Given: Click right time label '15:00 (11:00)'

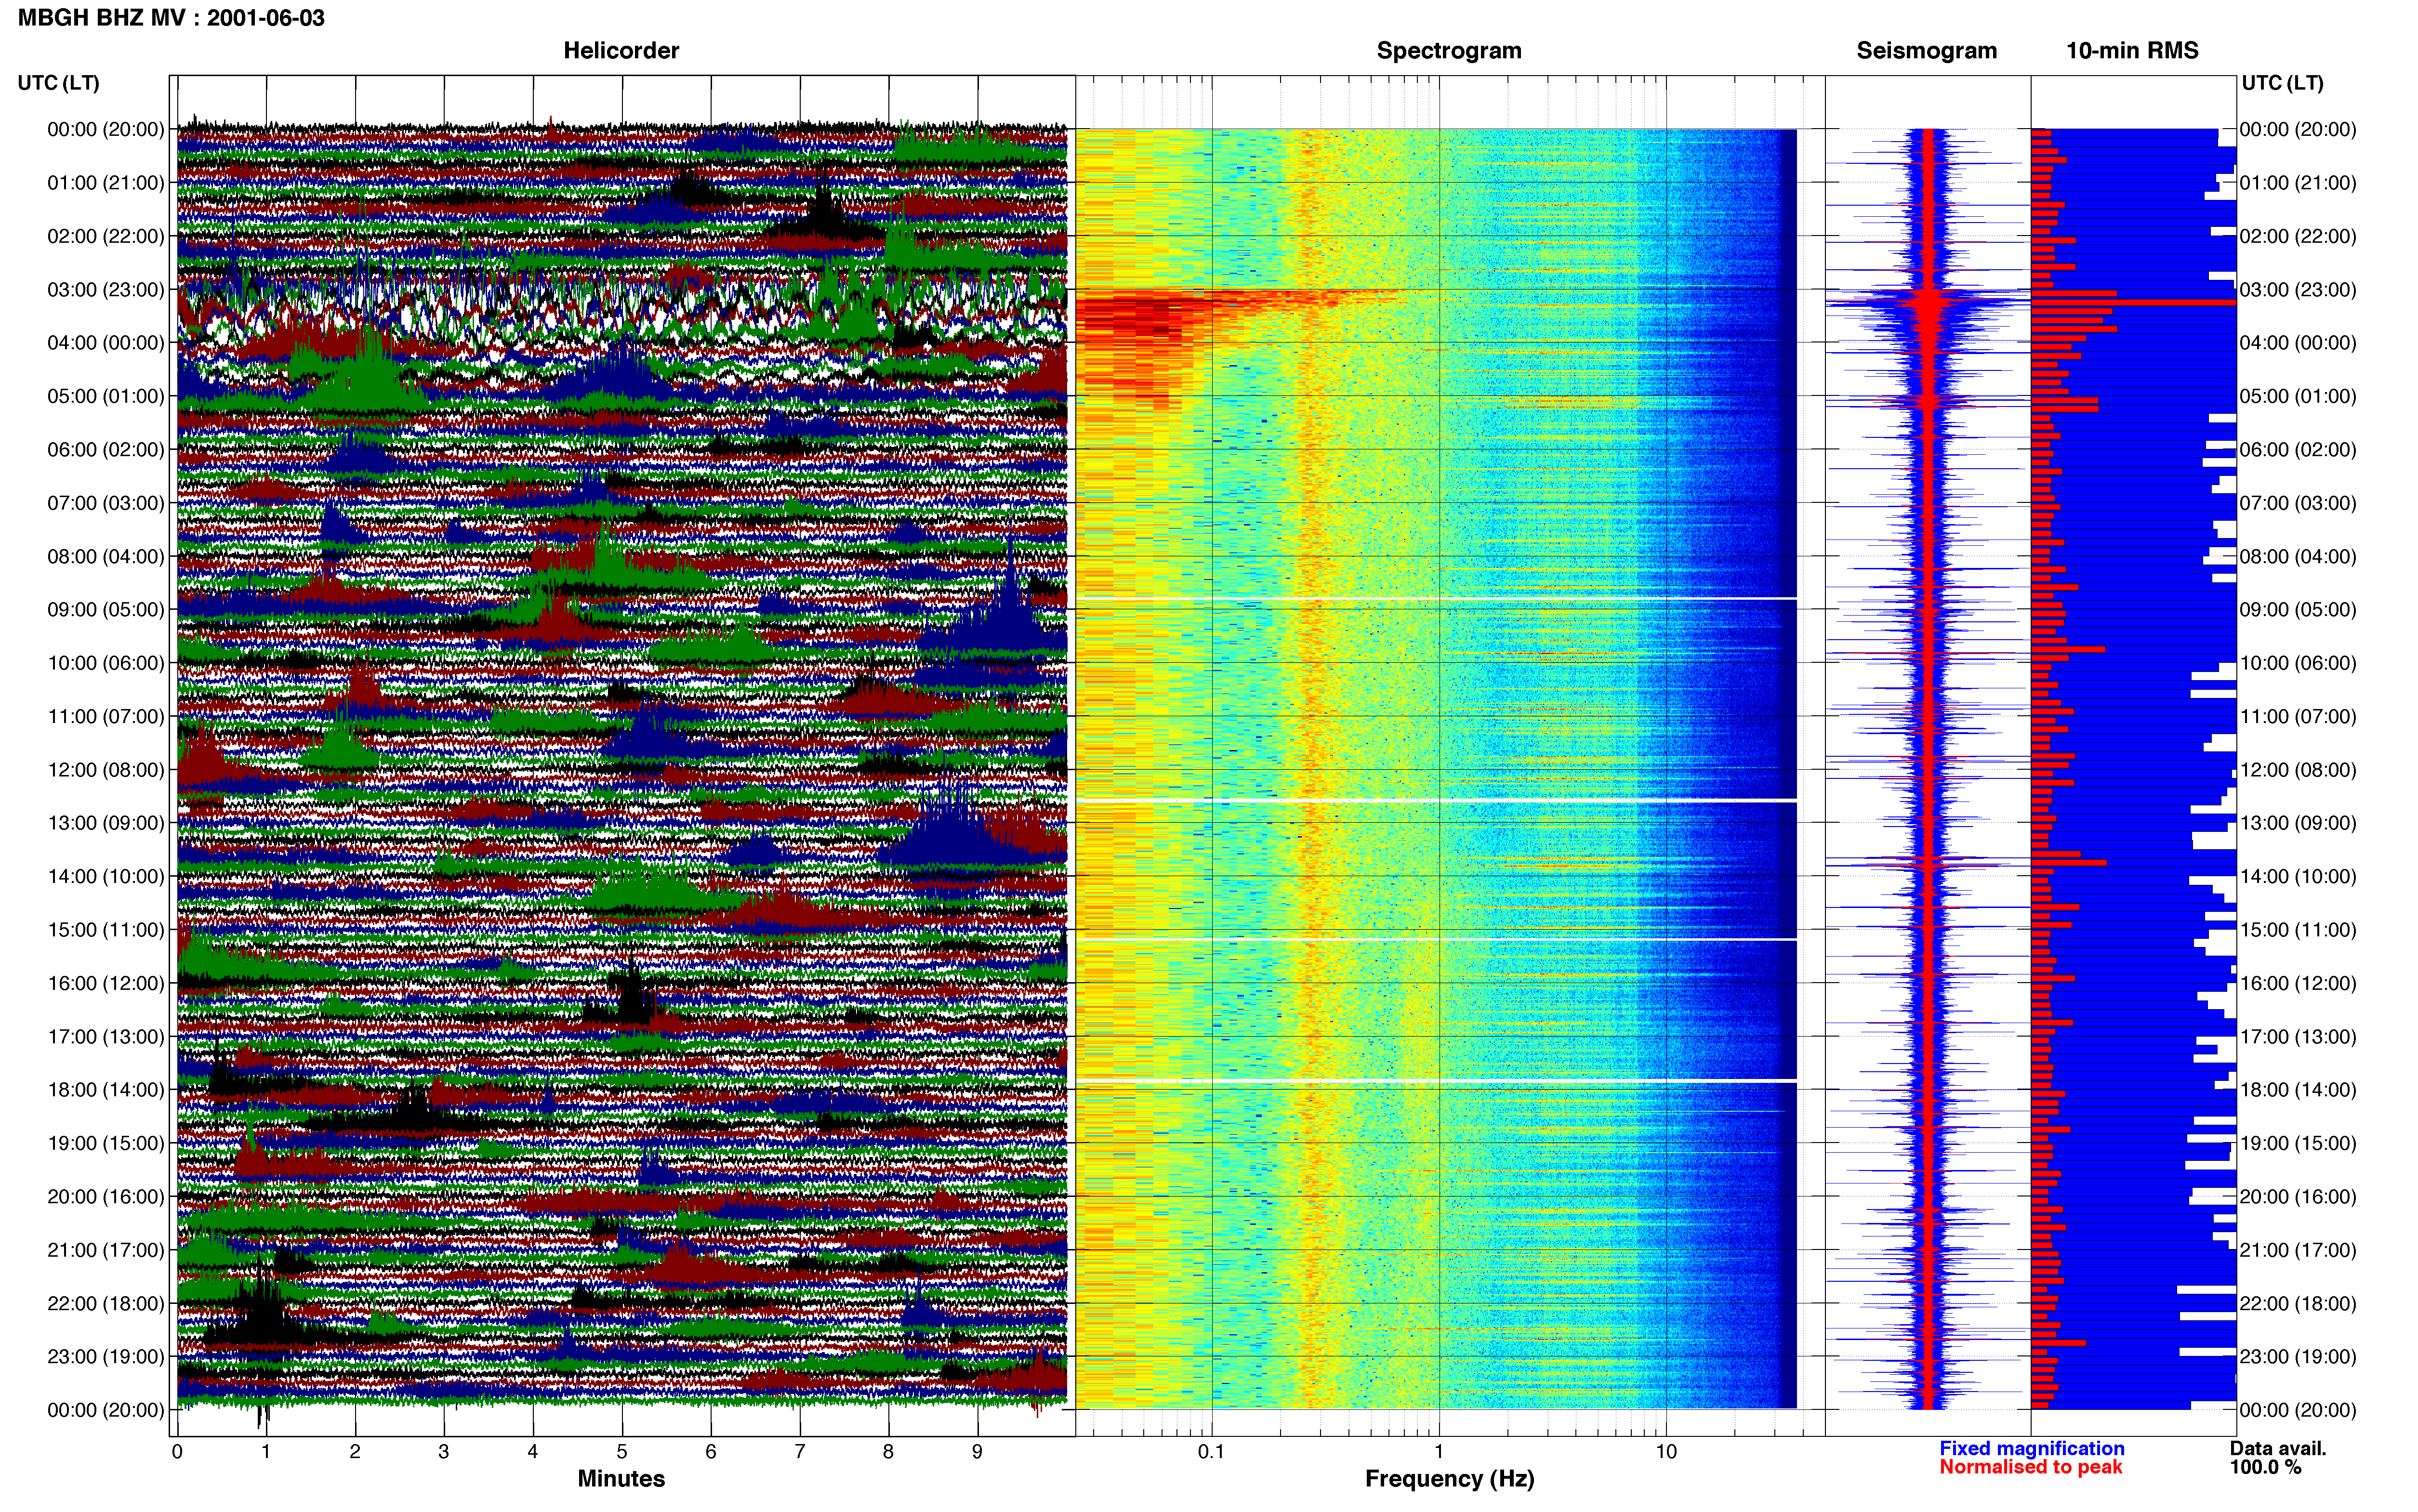Looking at the screenshot, I should click(2297, 930).
